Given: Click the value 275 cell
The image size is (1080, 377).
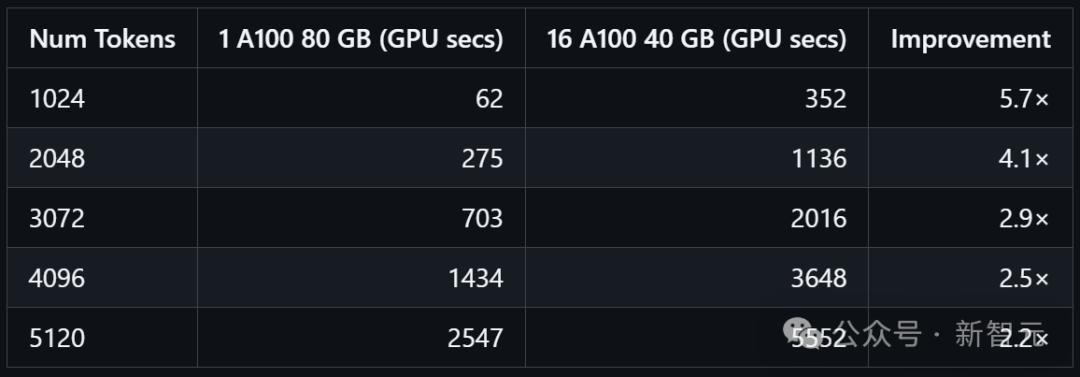Looking at the screenshot, I should [361, 159].
